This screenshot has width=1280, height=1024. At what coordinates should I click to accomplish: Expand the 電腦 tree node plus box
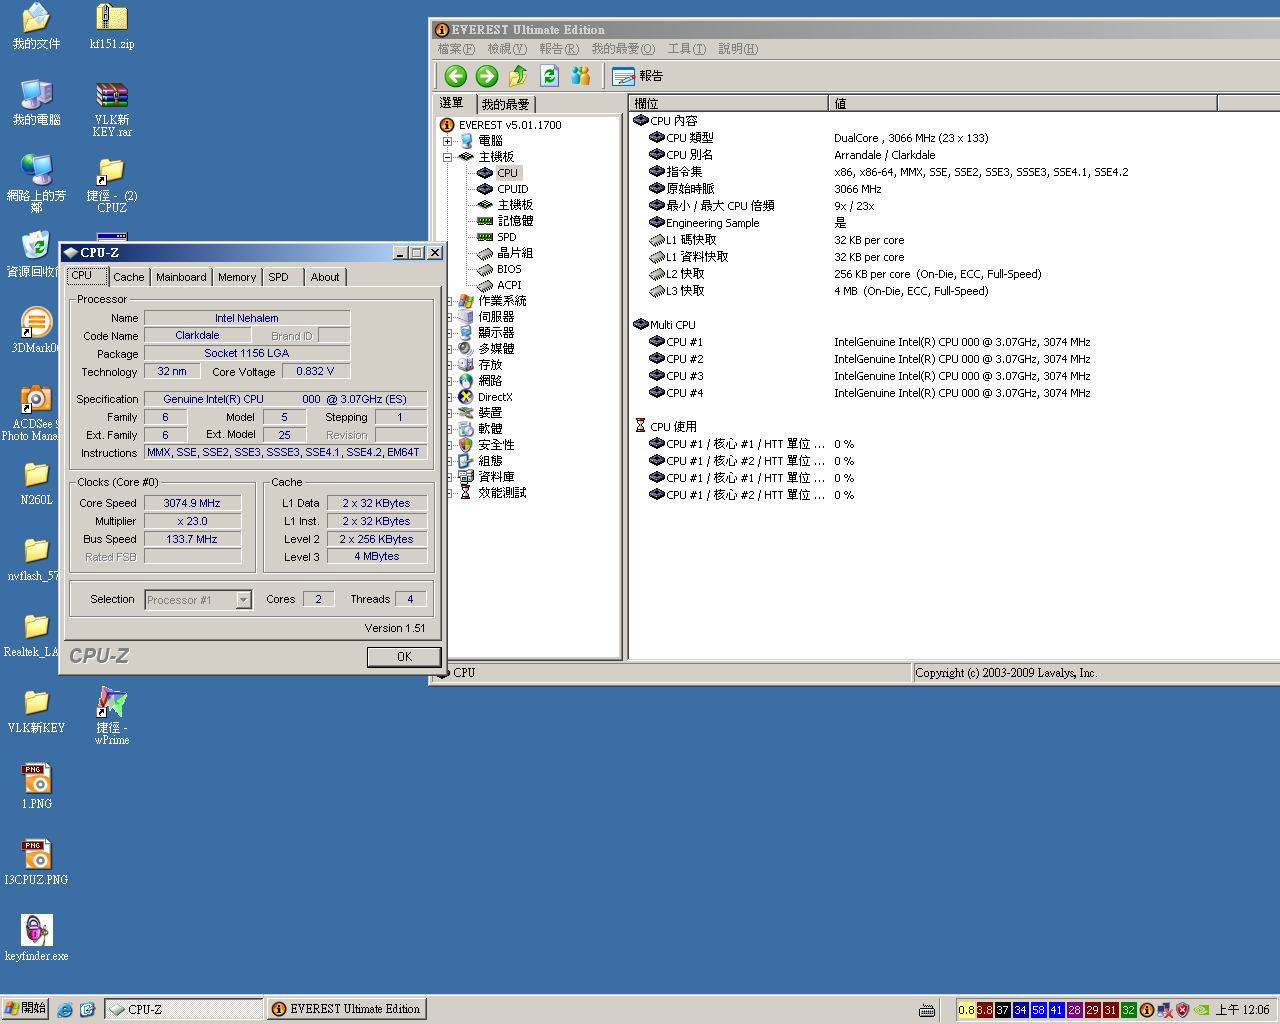pos(447,141)
